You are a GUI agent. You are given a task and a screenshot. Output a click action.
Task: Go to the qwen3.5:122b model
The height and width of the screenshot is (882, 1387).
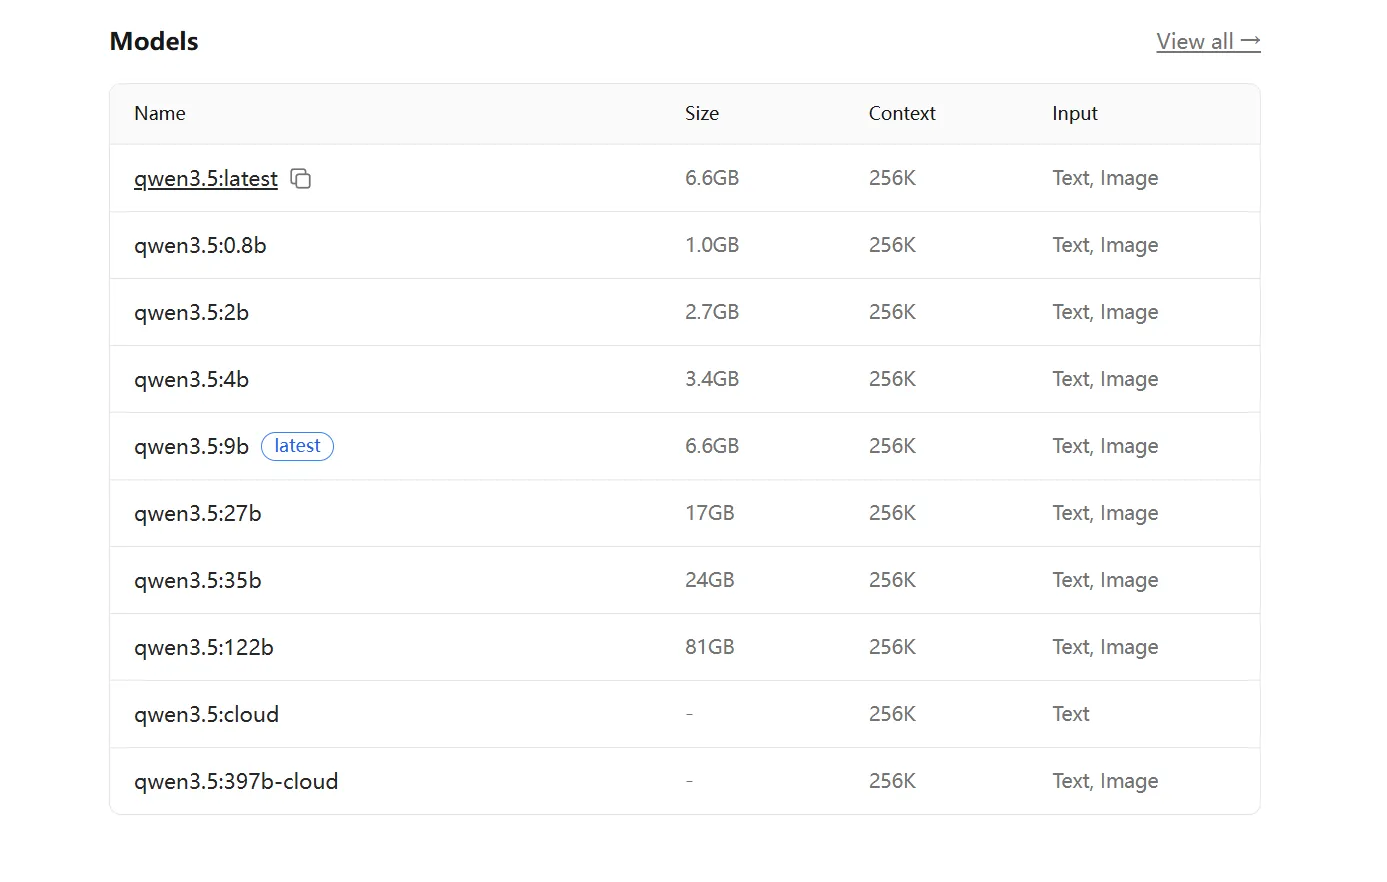pyautogui.click(x=203, y=648)
